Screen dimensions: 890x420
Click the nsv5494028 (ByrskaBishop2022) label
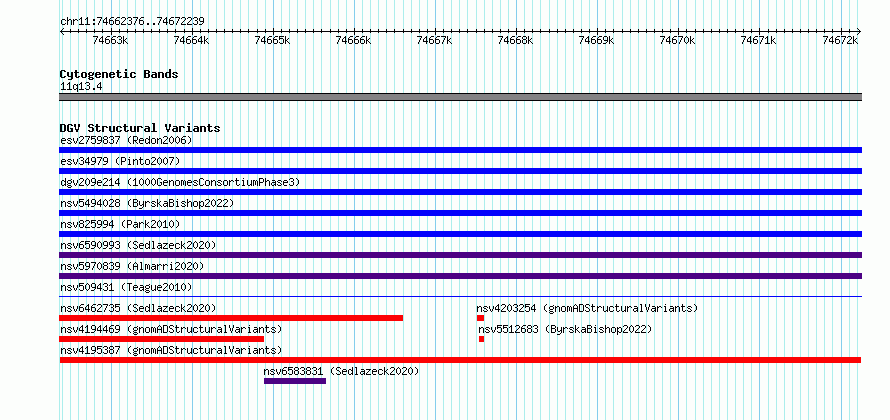[147, 203]
